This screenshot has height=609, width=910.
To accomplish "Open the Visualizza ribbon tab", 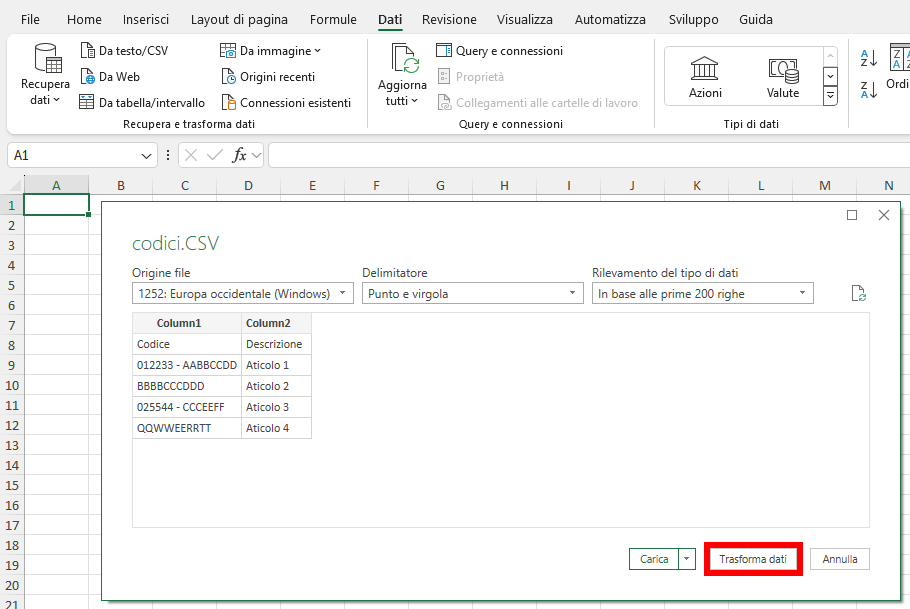I will 523,19.
